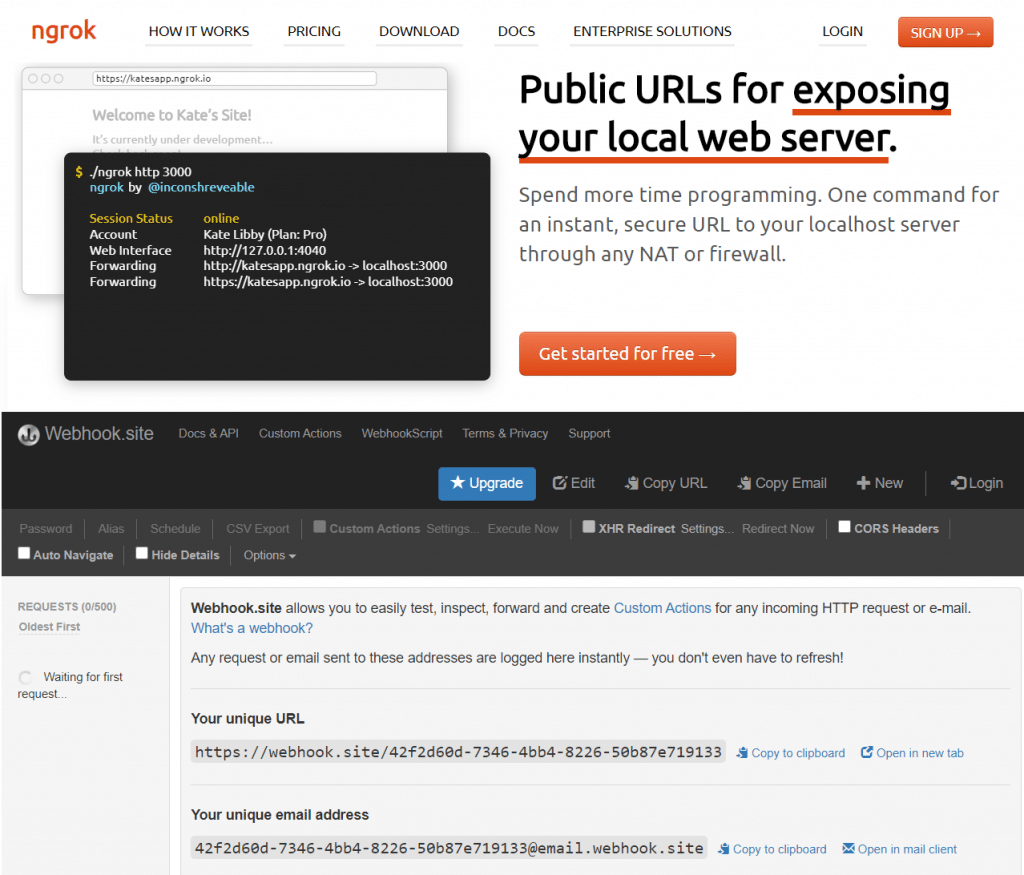Toggle the Auto Navigate checkbox

click(24, 553)
